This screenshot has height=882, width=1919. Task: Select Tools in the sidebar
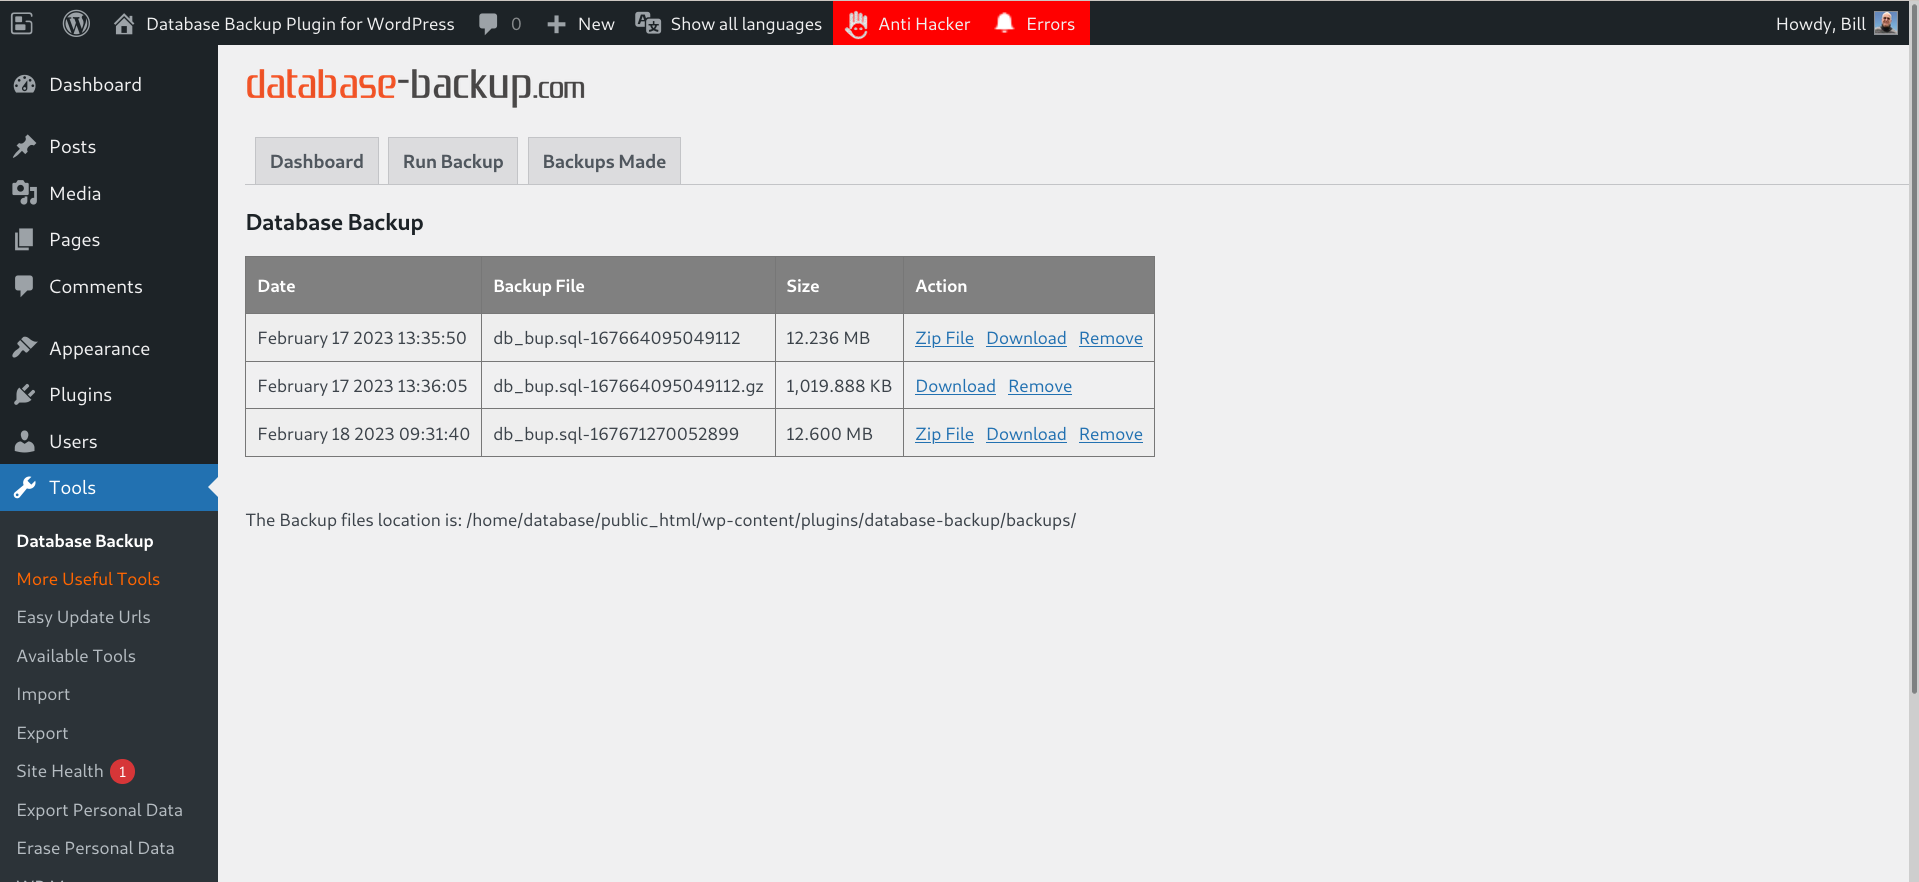(x=109, y=488)
